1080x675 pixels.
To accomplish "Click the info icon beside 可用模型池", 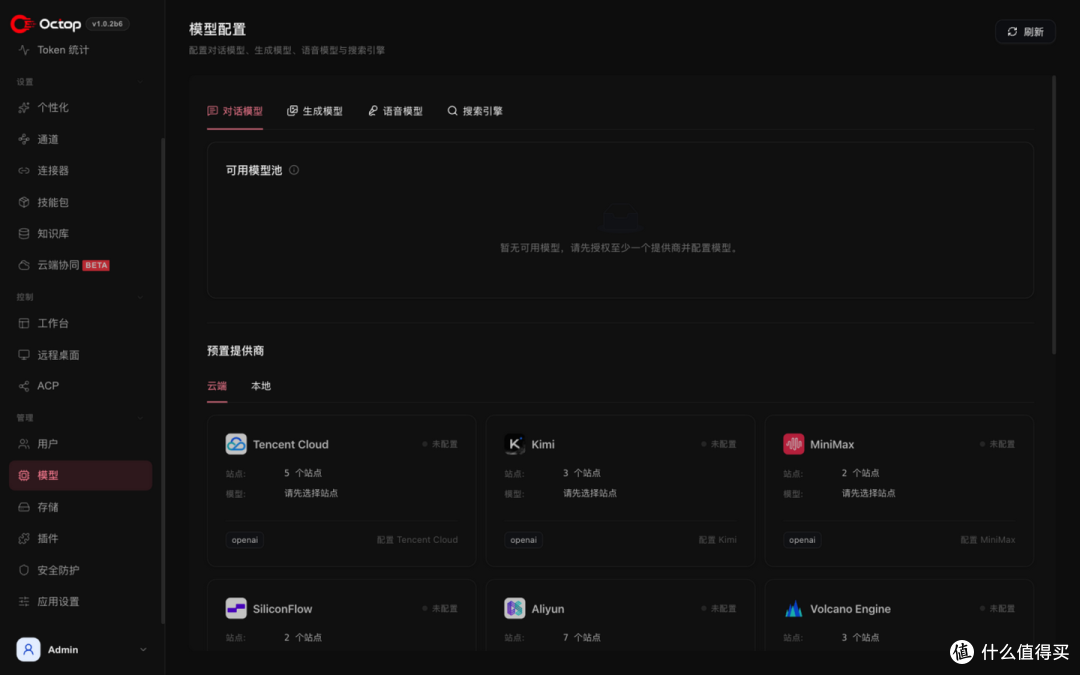I will 294,170.
